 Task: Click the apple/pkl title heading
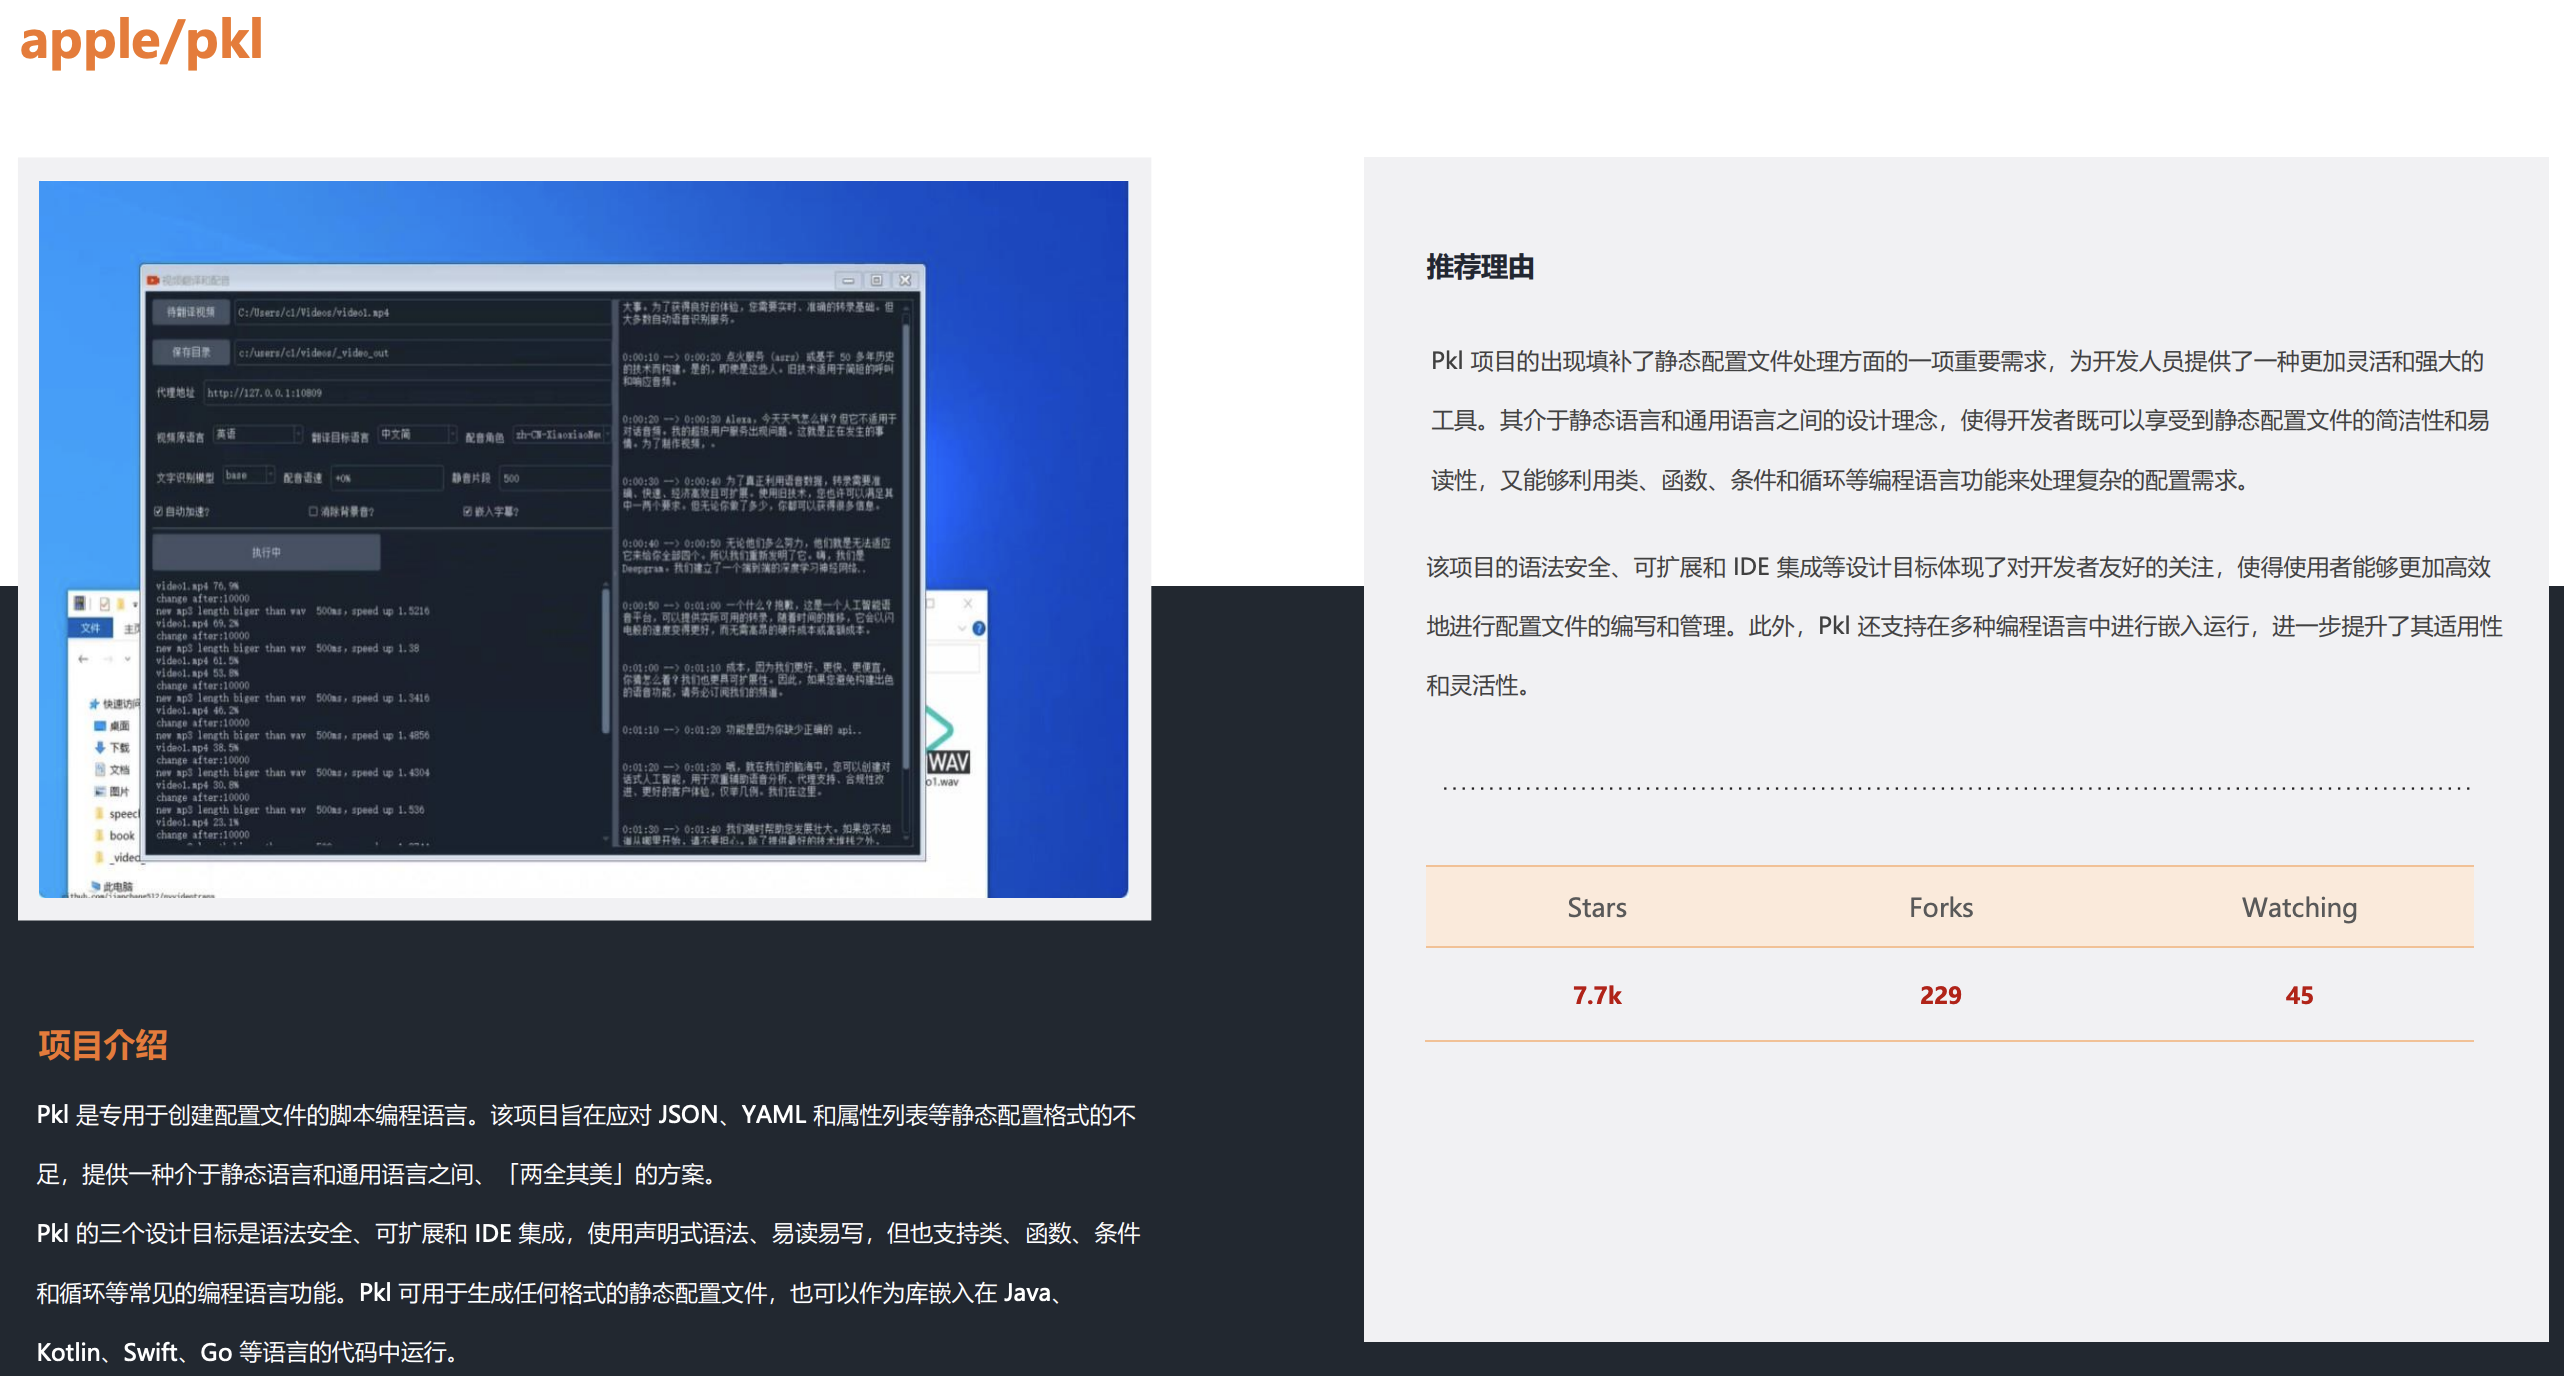point(141,40)
